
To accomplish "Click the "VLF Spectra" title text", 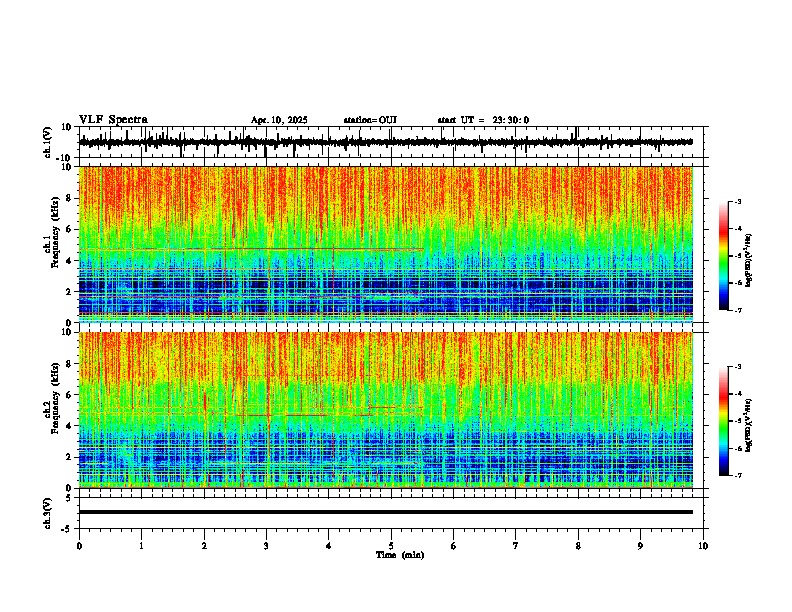I will tap(113, 119).
